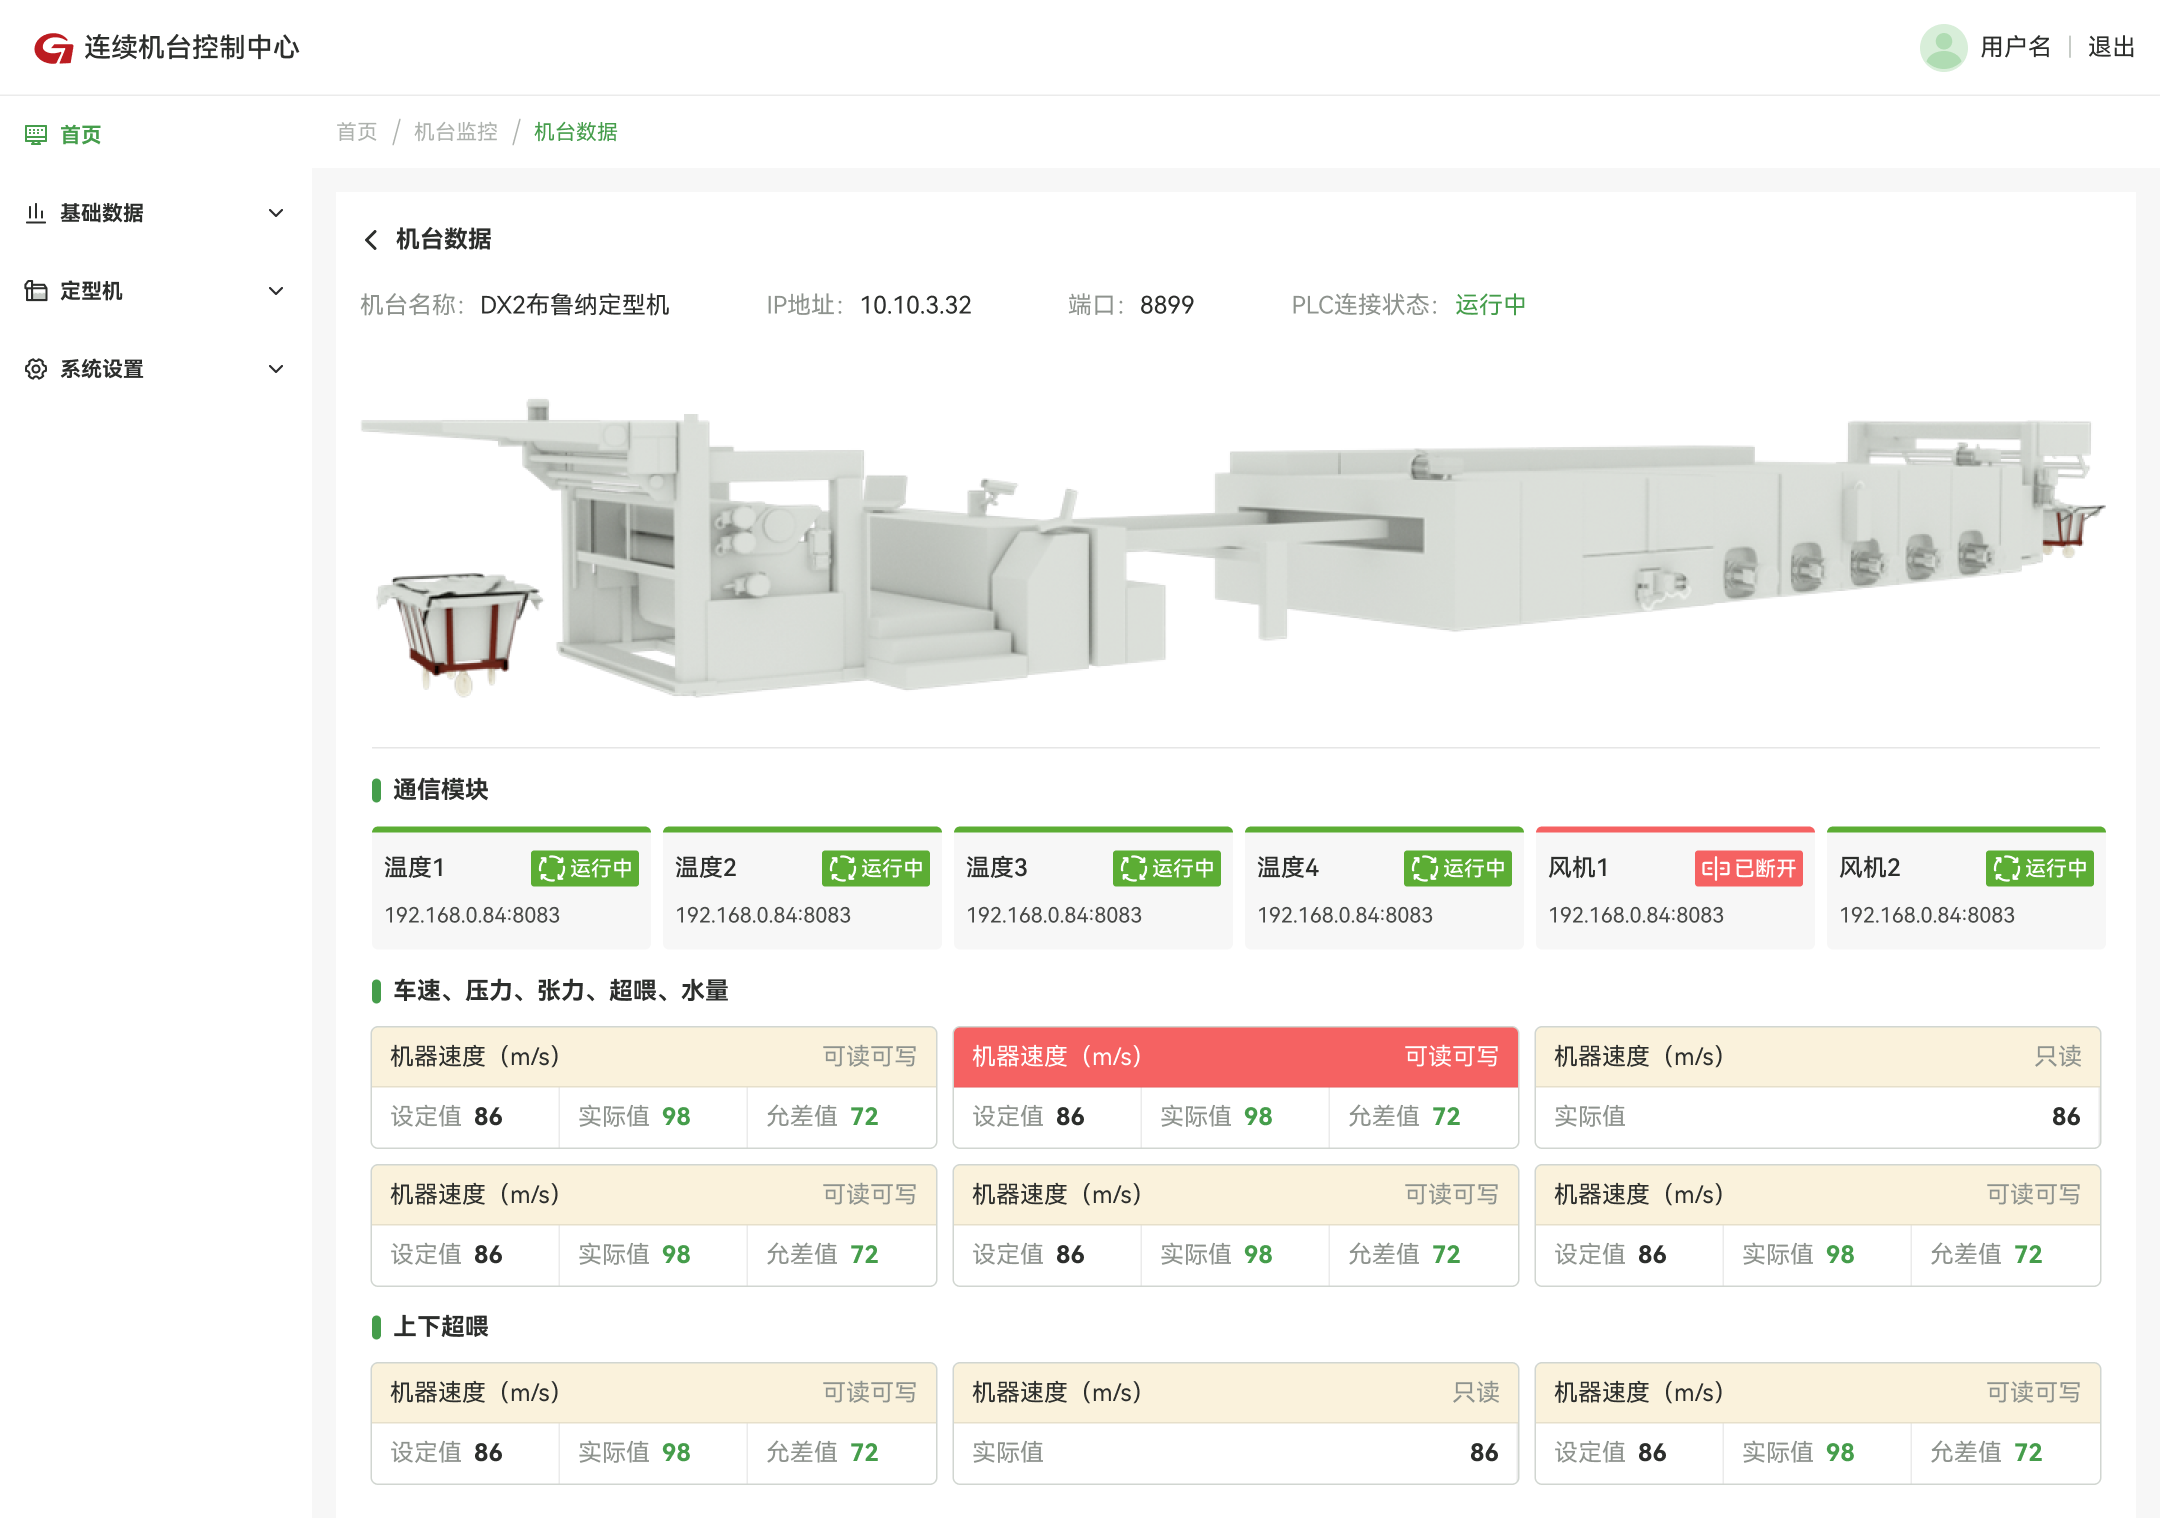Viewport: 2160px width, 1518px height.
Task: Click the 风机1 已断开 status badge
Action: point(1748,867)
